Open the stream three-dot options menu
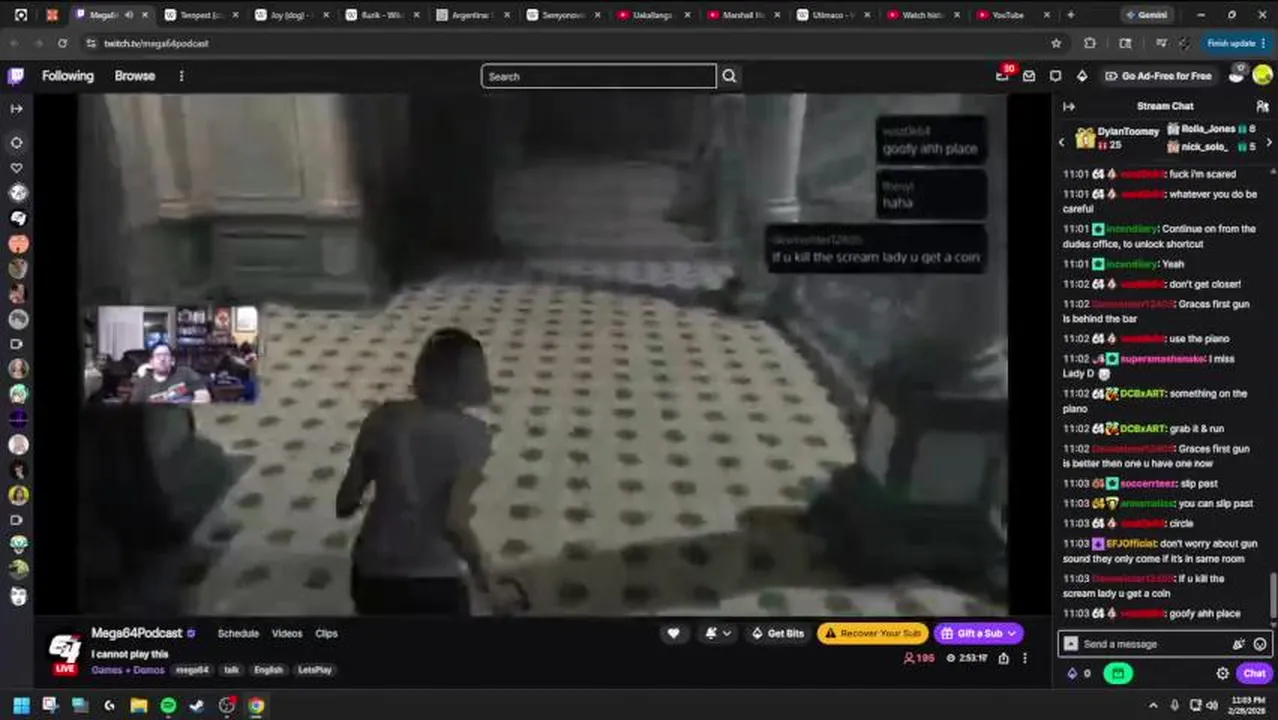 click(1025, 658)
